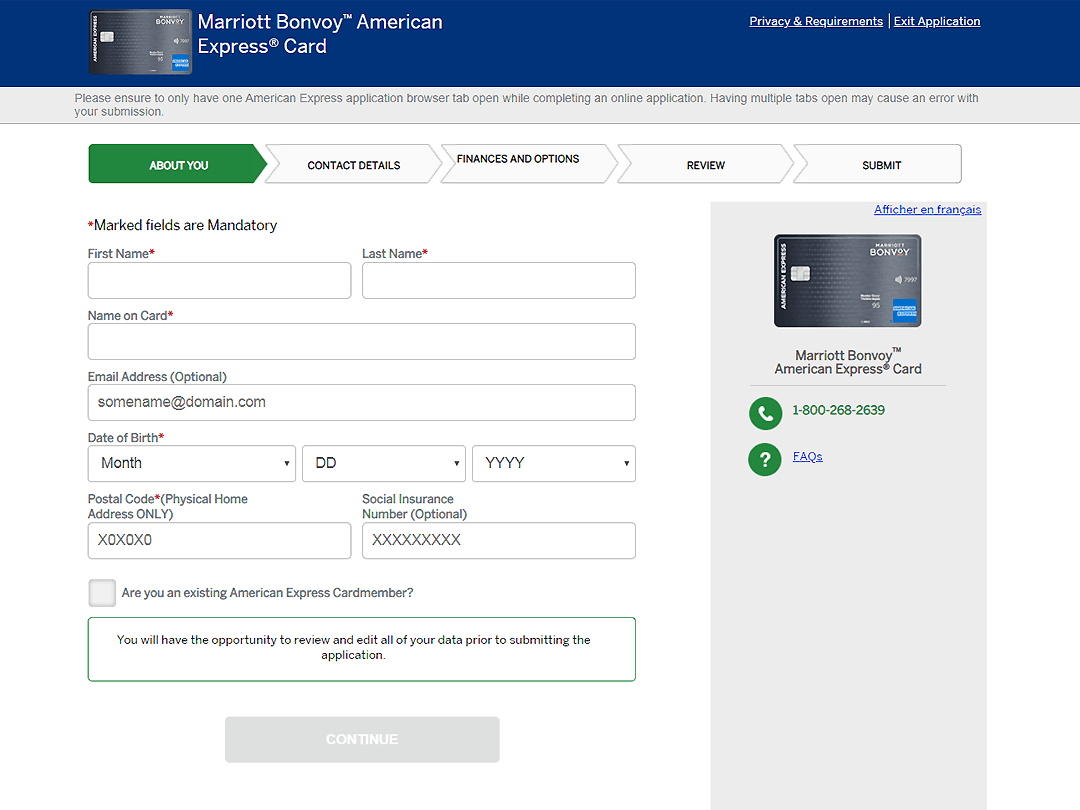Switch to Finances and Options step
This screenshot has height=810, width=1080.
pyautogui.click(x=518, y=160)
